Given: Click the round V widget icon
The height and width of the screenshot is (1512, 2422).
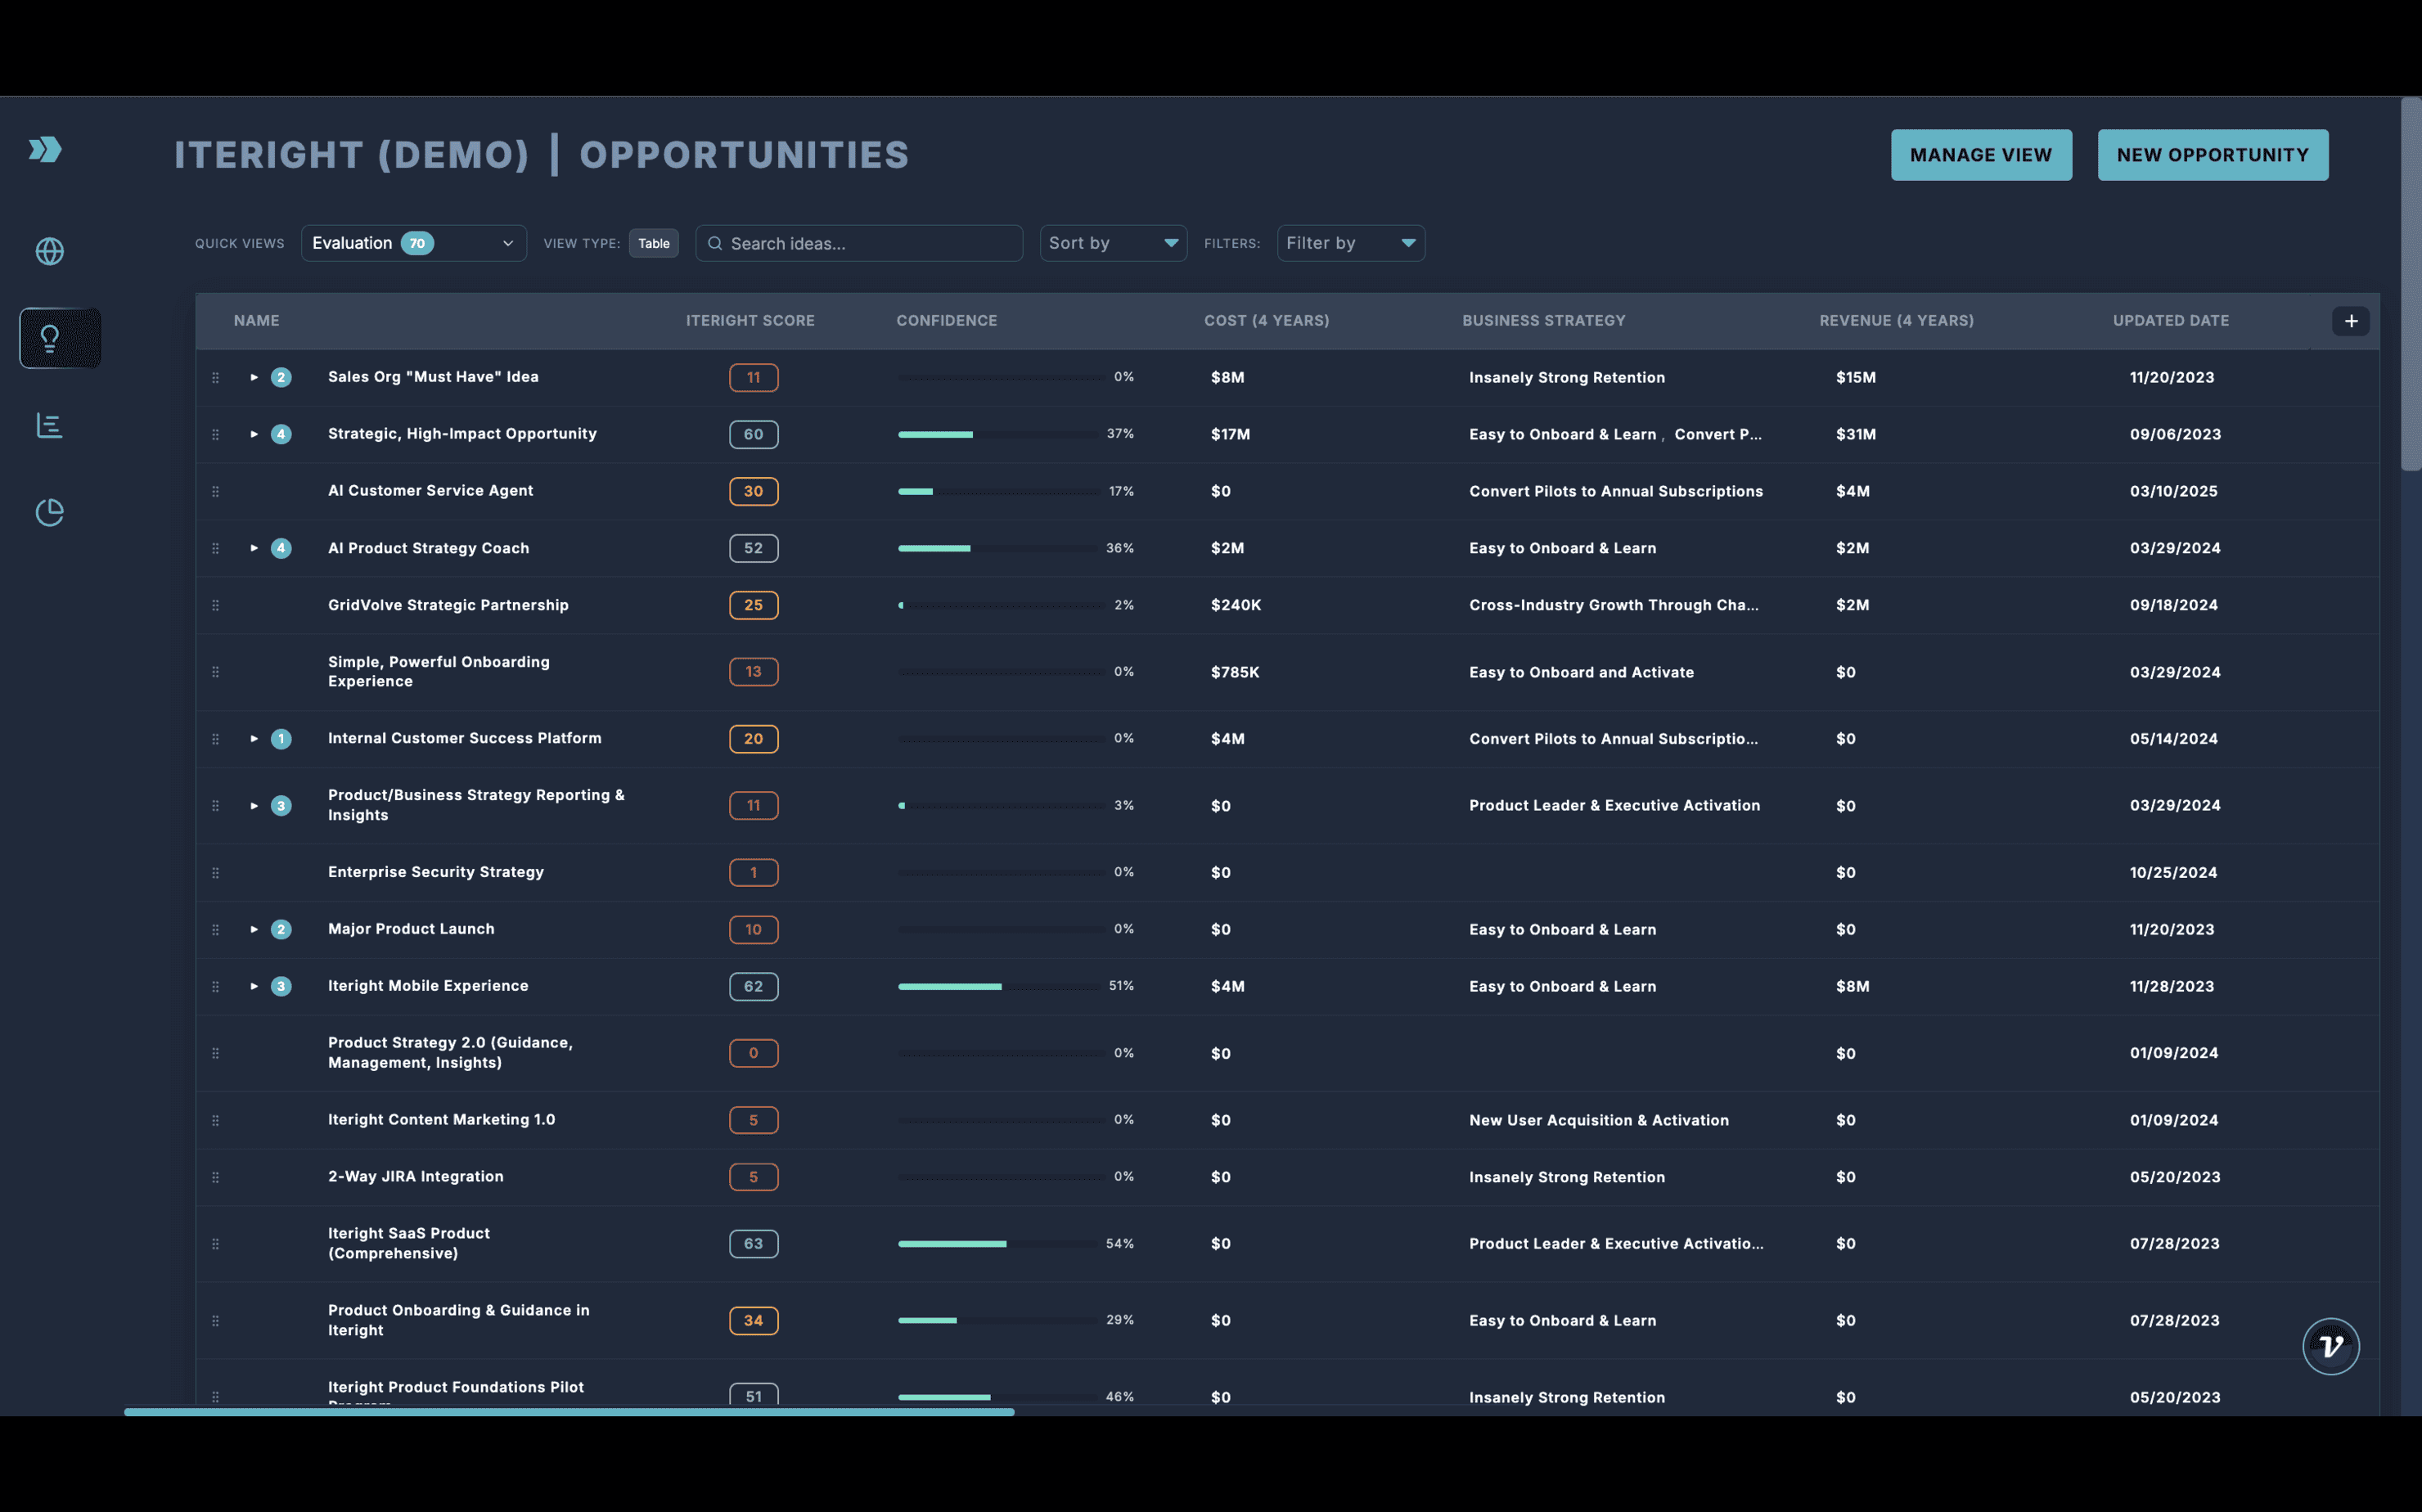Looking at the screenshot, I should point(2330,1346).
